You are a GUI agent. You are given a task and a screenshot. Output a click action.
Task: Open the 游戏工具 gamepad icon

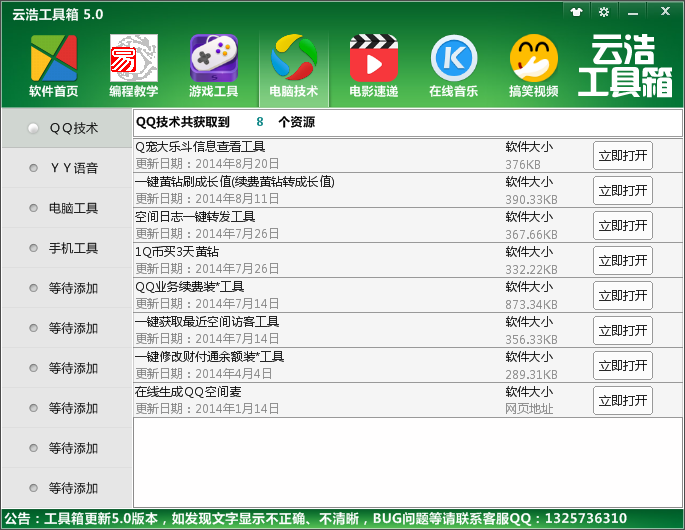click(x=214, y=66)
